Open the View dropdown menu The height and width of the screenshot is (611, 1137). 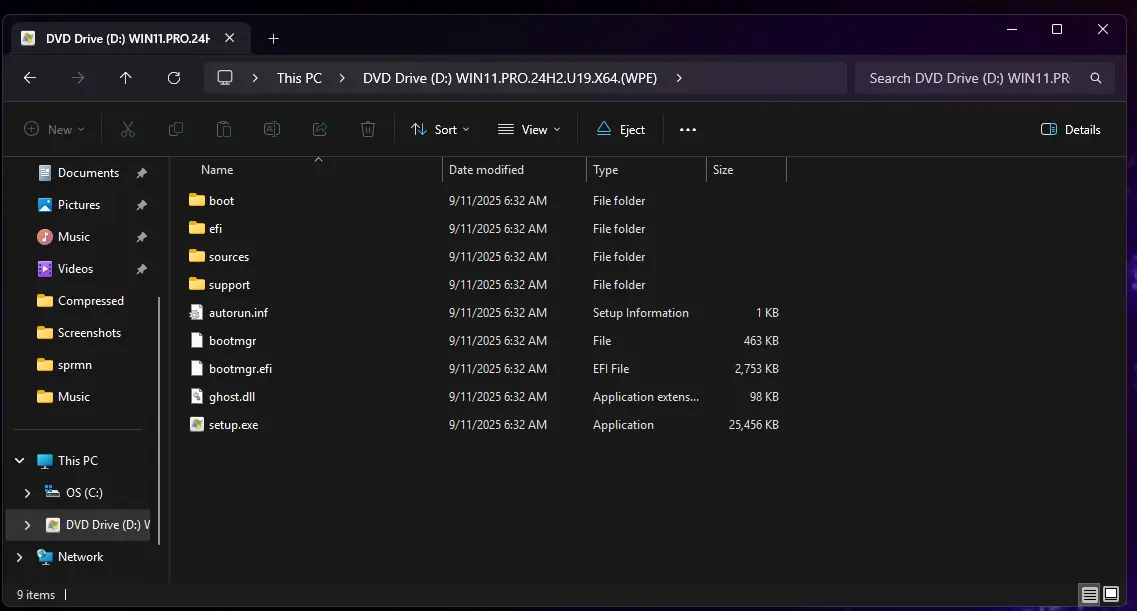point(529,129)
